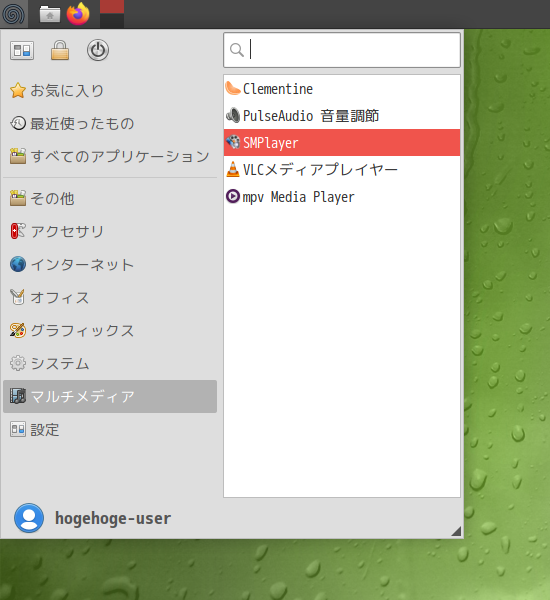Click the power logout icon button
Viewport: 550px width, 600px height.
(98, 50)
